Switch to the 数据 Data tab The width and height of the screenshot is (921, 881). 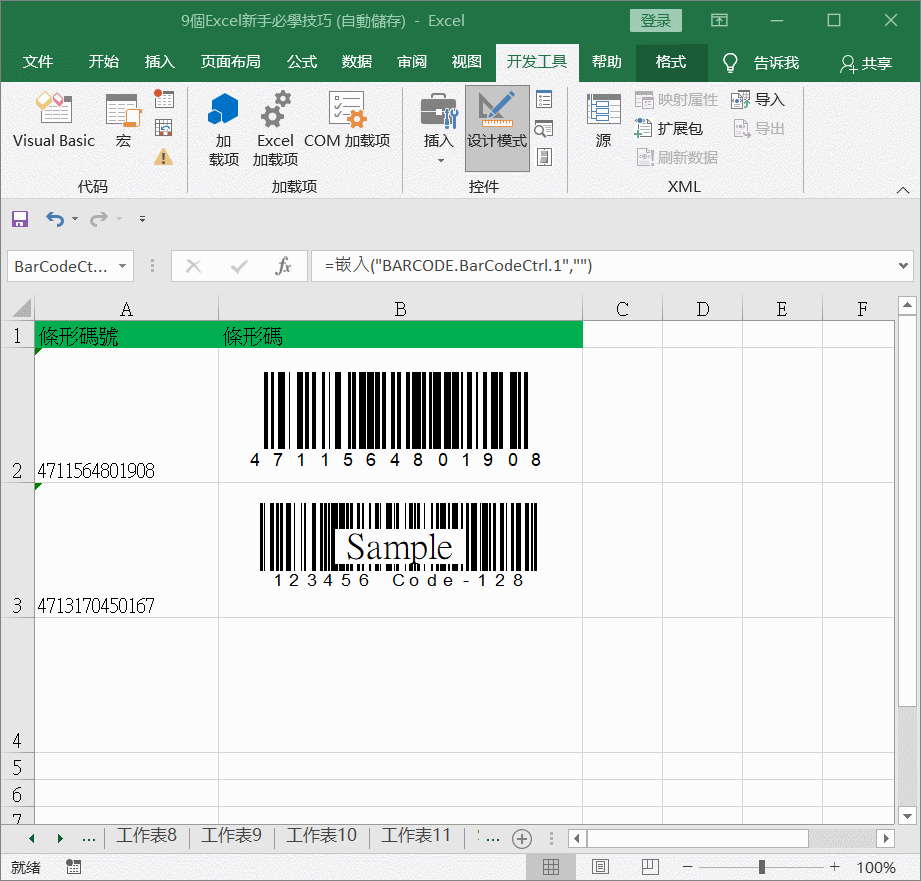click(x=357, y=62)
